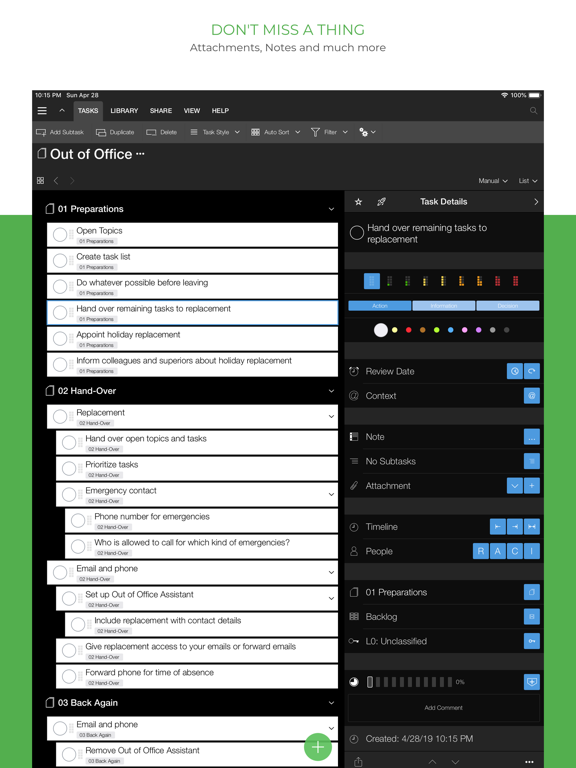Open the SHARE tab
This screenshot has height=768, width=576.
pos(161,111)
